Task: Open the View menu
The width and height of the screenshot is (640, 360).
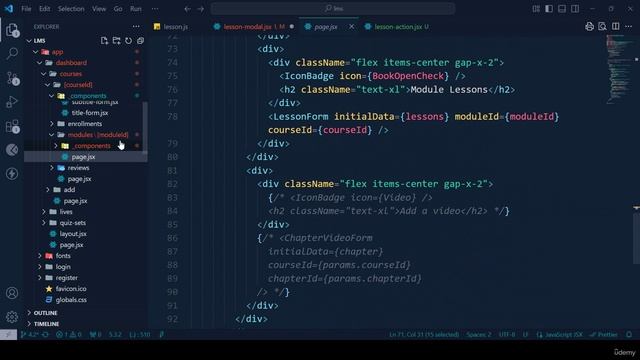Action: (x=99, y=9)
